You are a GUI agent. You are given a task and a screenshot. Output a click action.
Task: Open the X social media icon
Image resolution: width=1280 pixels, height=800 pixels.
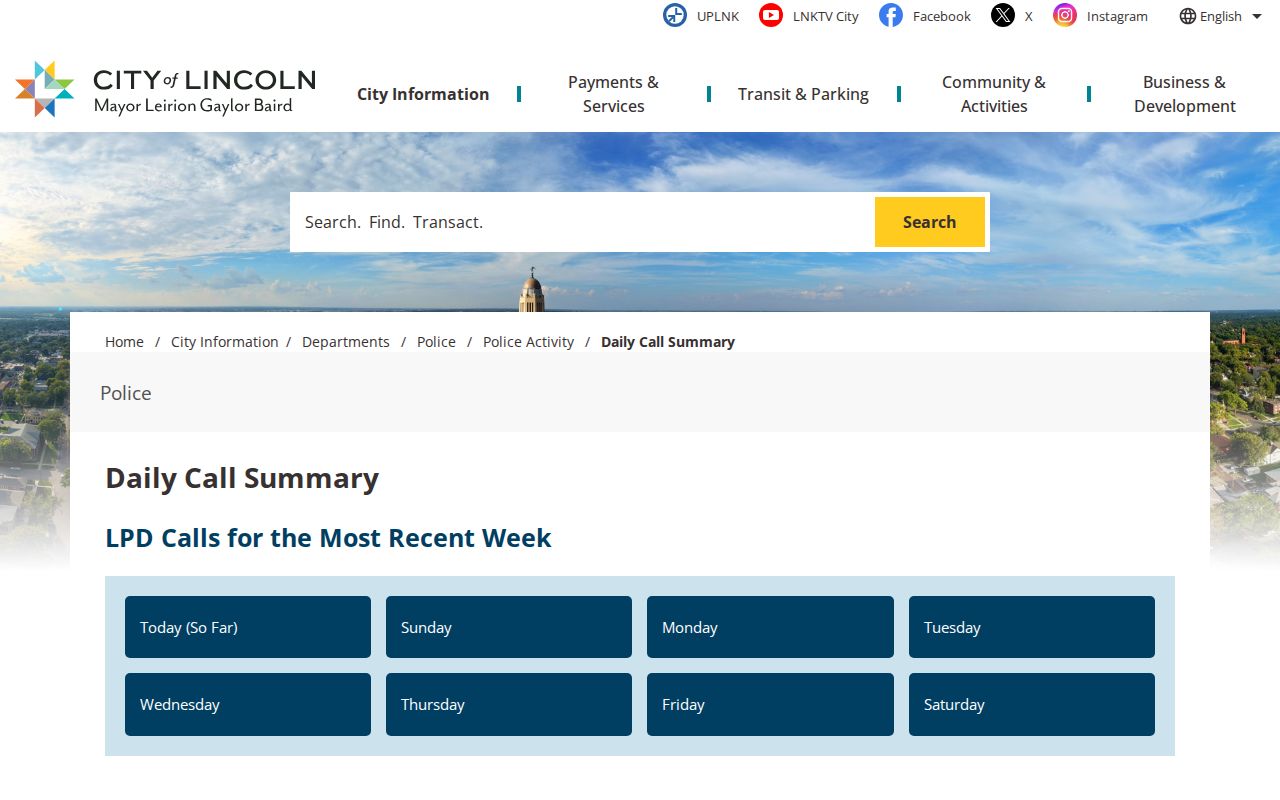click(1003, 16)
